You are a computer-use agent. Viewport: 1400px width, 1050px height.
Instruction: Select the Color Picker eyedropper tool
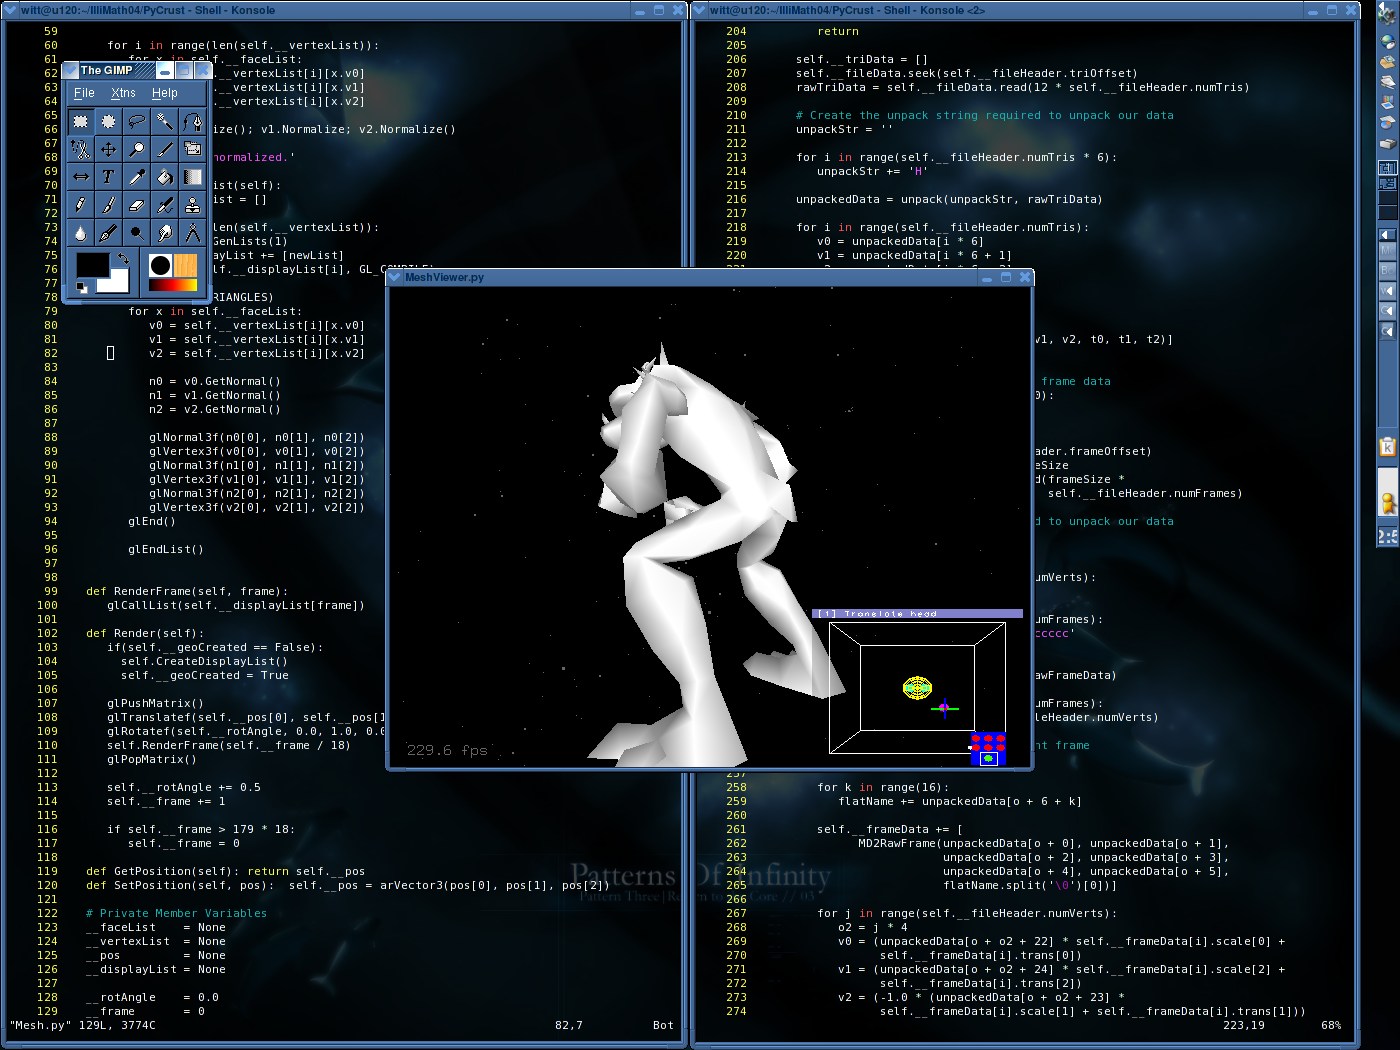pyautogui.click(x=137, y=177)
